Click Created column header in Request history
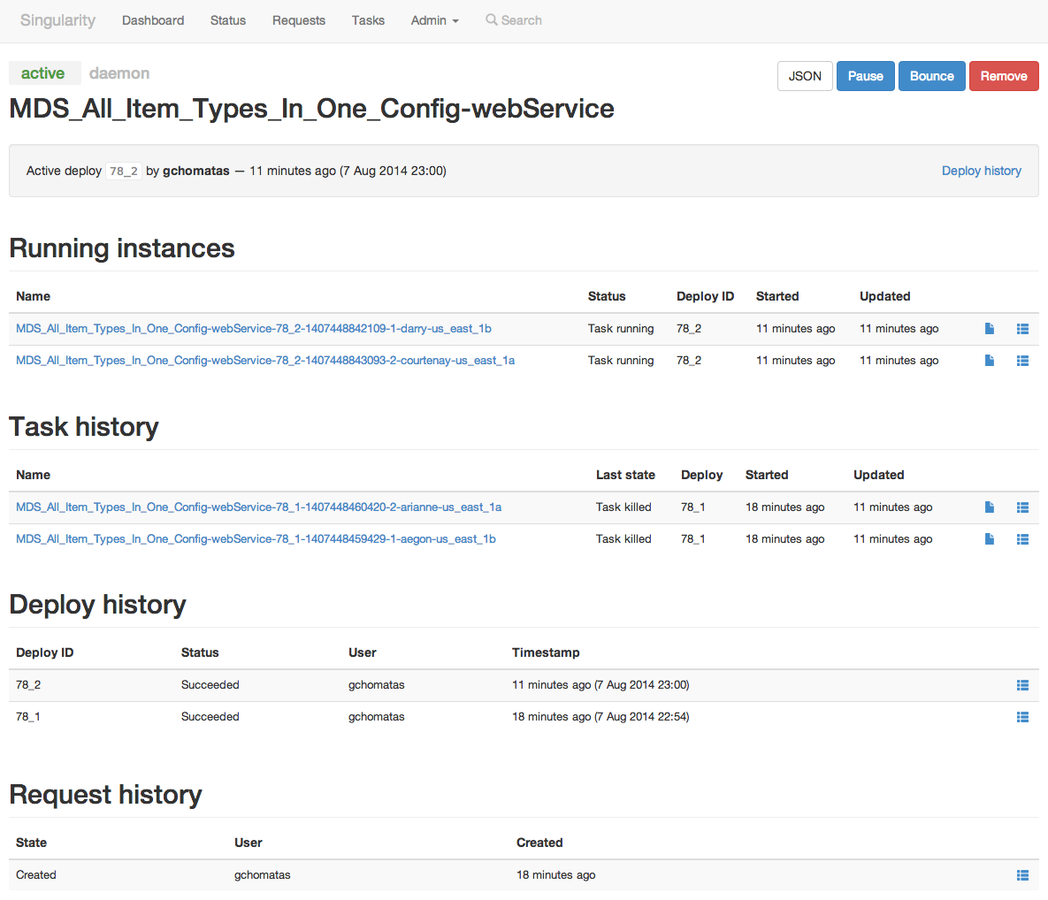This screenshot has width=1048, height=900. [539, 843]
